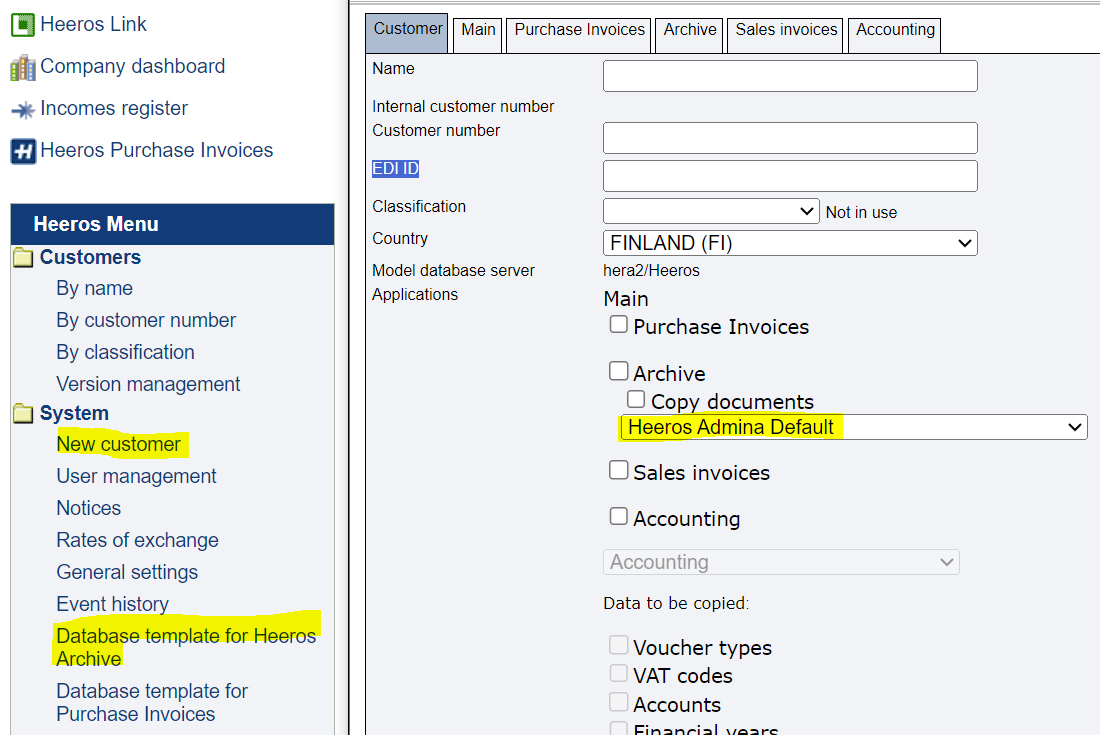1100x735 pixels.
Task: Click the Internal customer number label
Action: 462,107
